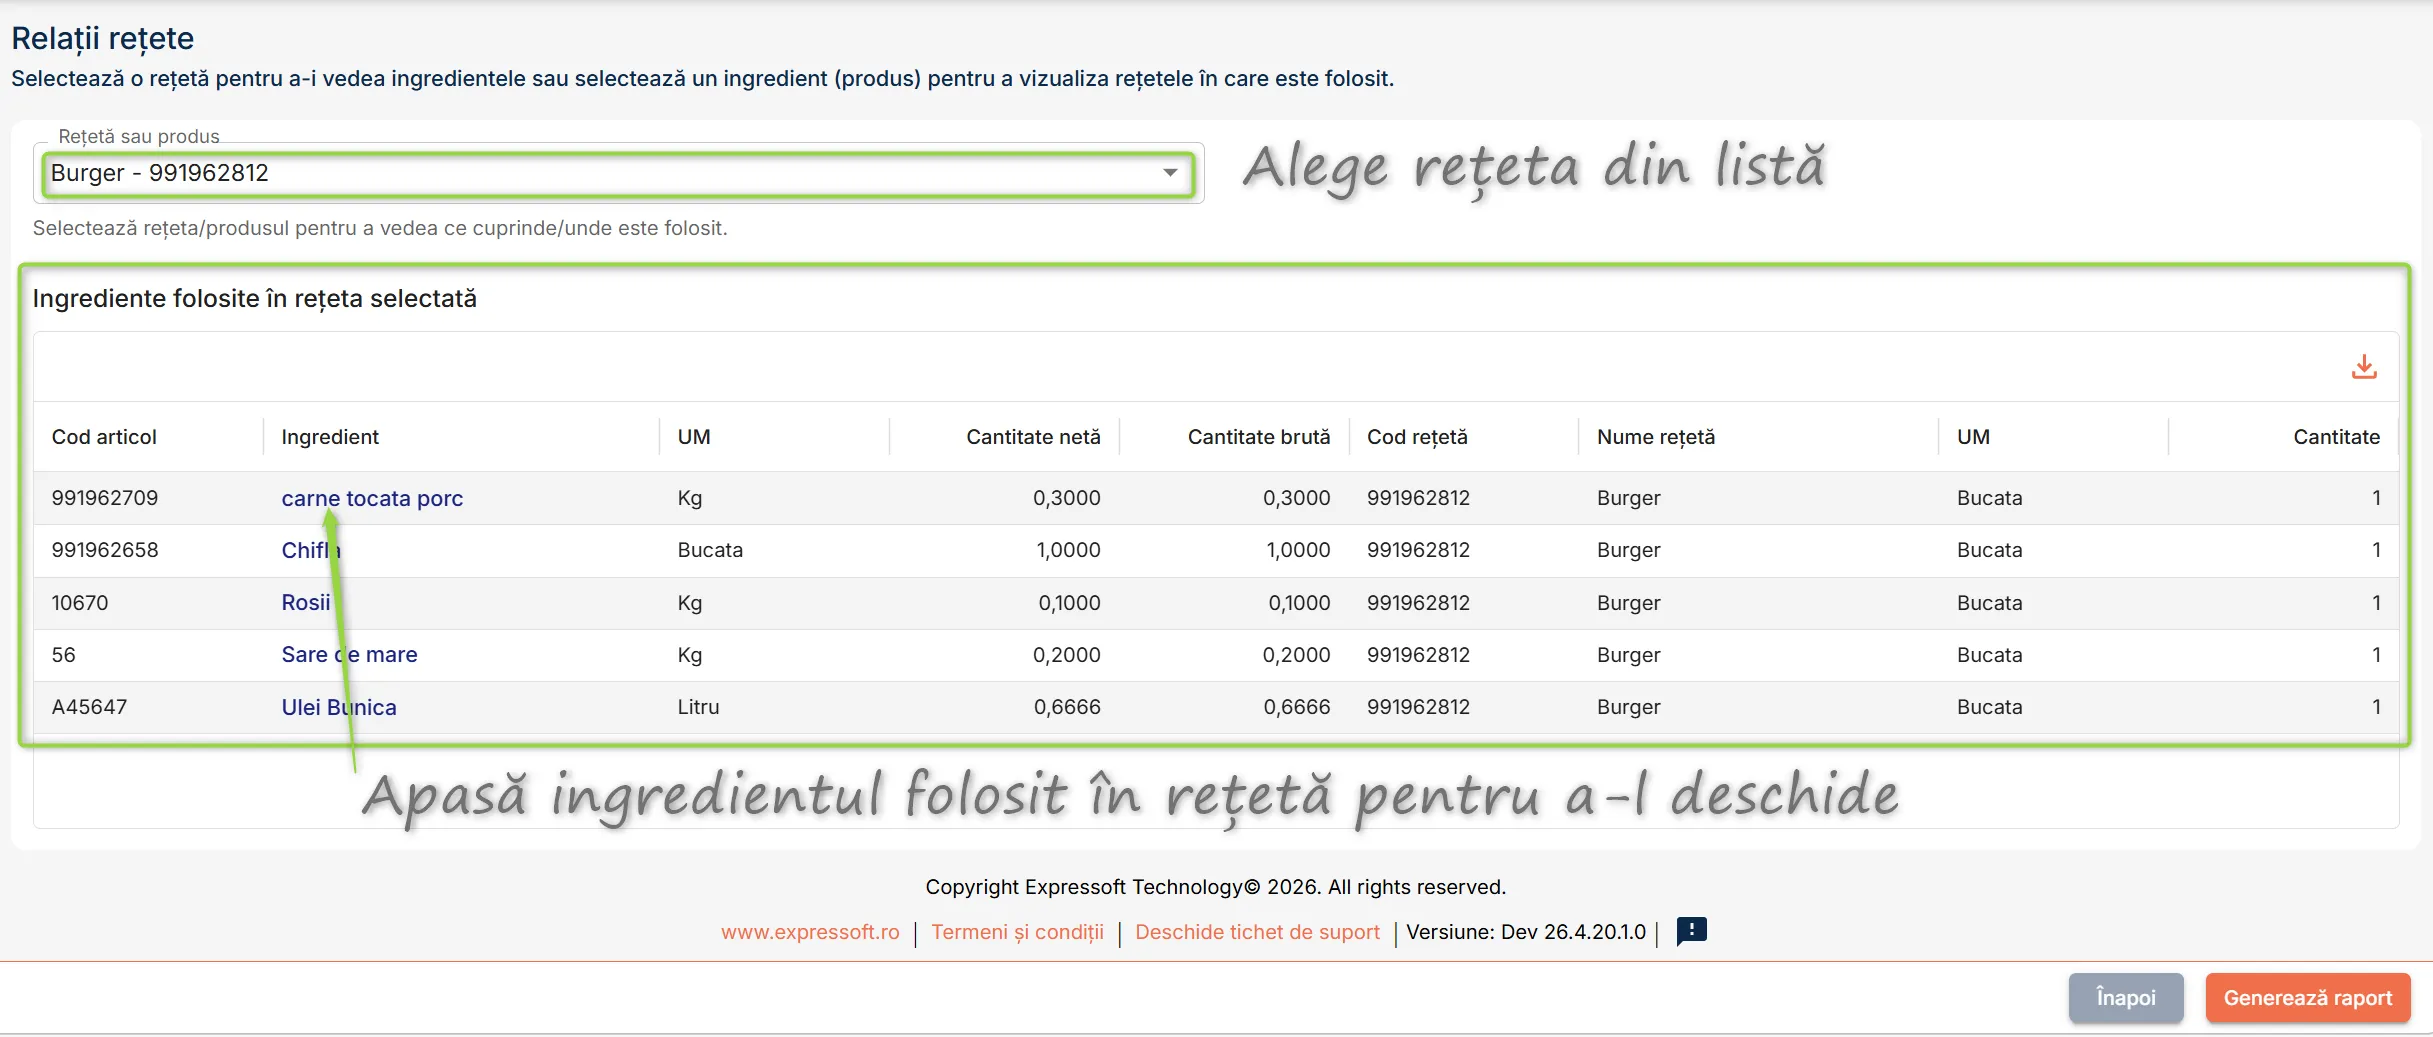Click the Generează raport button
The height and width of the screenshot is (1037, 2433).
click(x=2308, y=998)
